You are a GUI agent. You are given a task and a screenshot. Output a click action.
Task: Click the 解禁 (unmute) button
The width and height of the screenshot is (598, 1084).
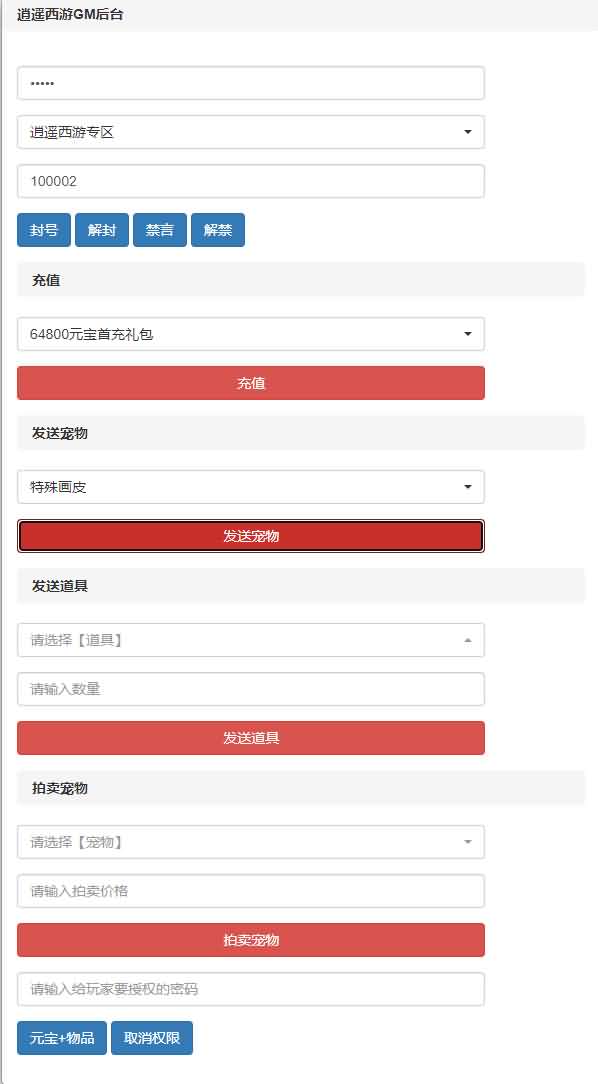pos(217,229)
